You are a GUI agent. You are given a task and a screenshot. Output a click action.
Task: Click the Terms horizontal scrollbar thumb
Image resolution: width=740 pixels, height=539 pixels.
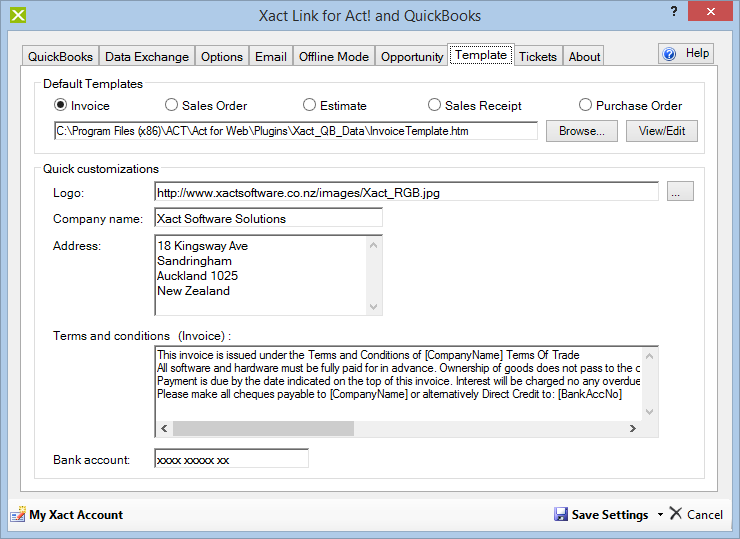click(263, 429)
